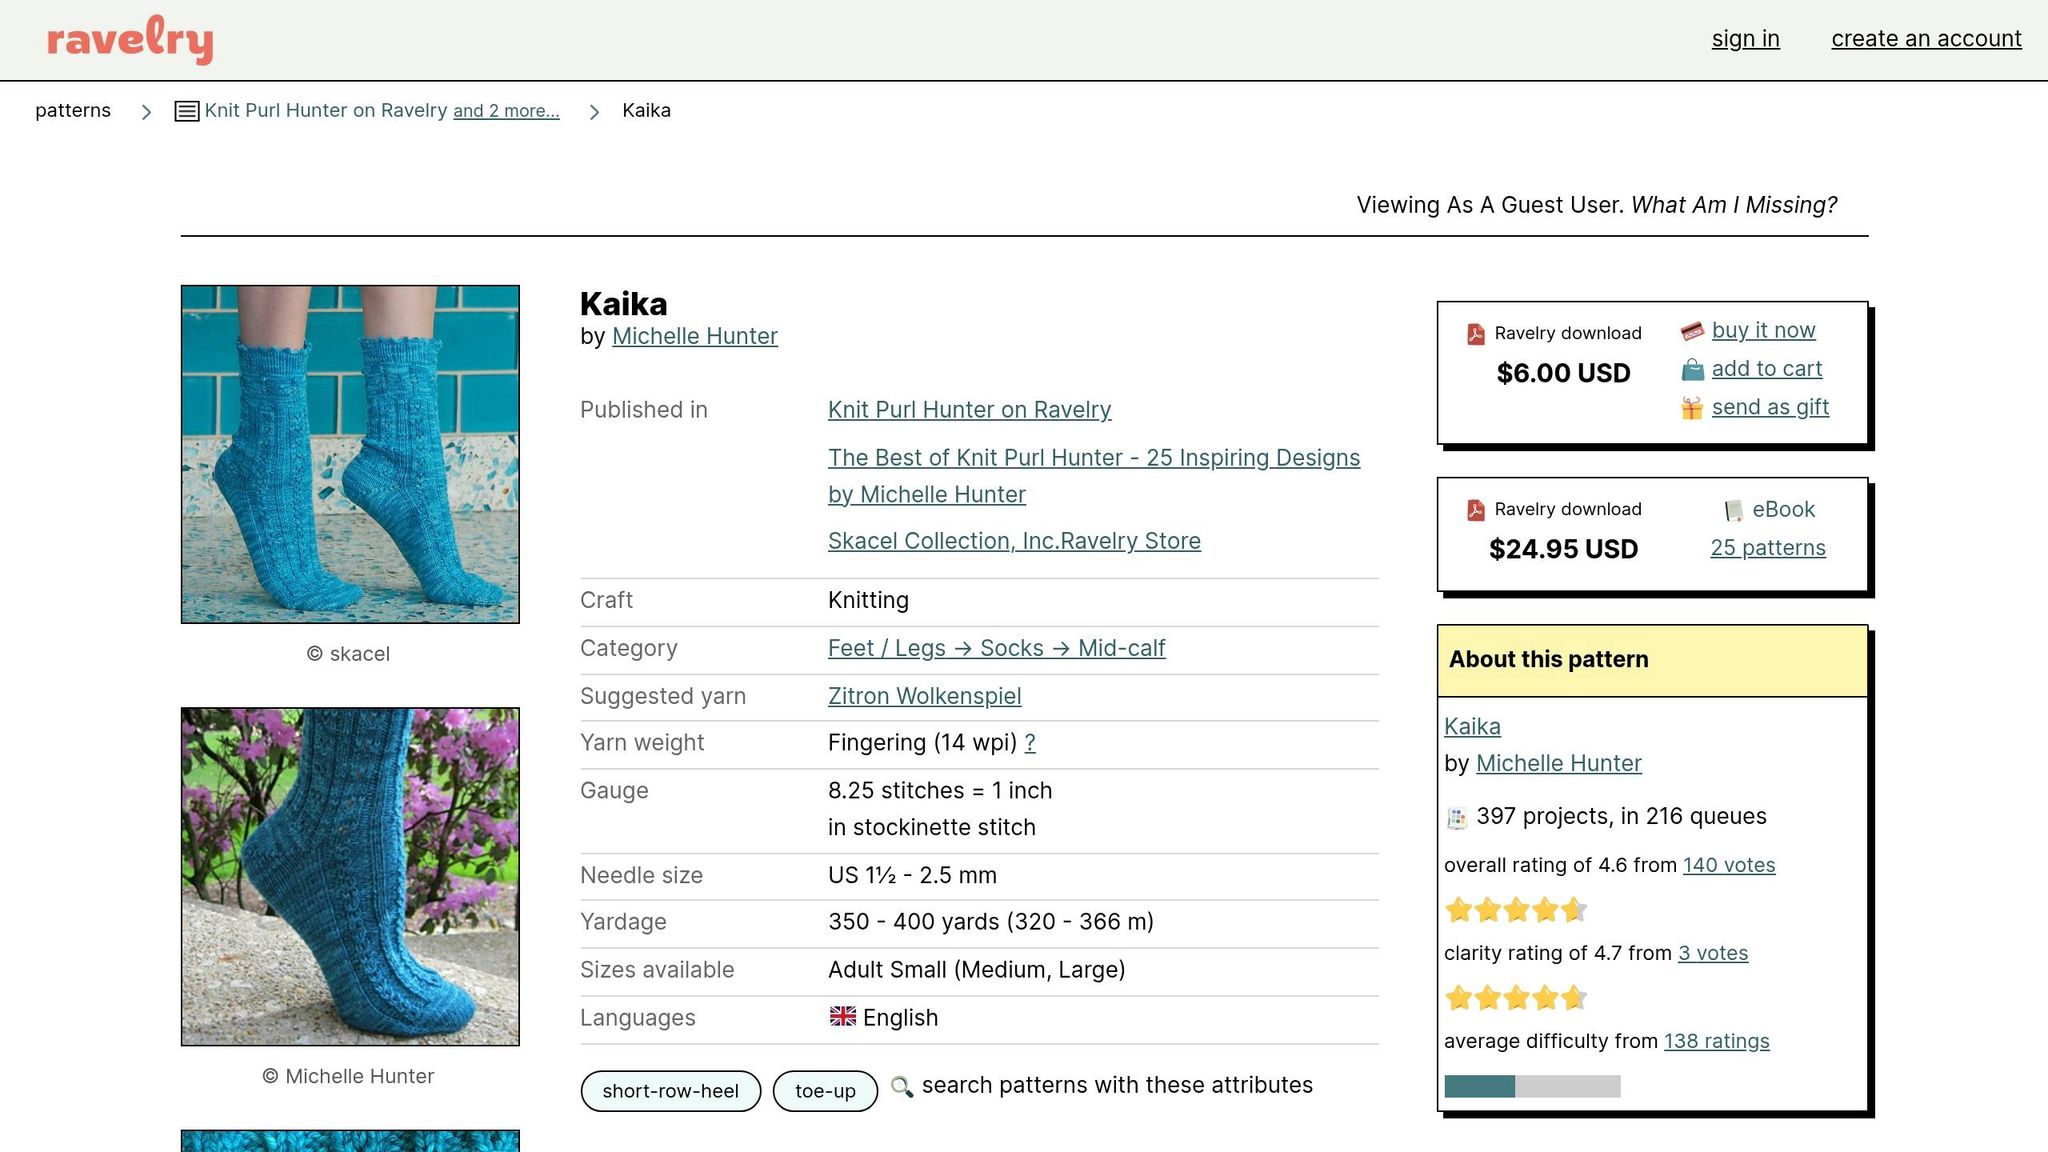
Task: Click the UK flag icon next to English
Action: coord(843,1017)
